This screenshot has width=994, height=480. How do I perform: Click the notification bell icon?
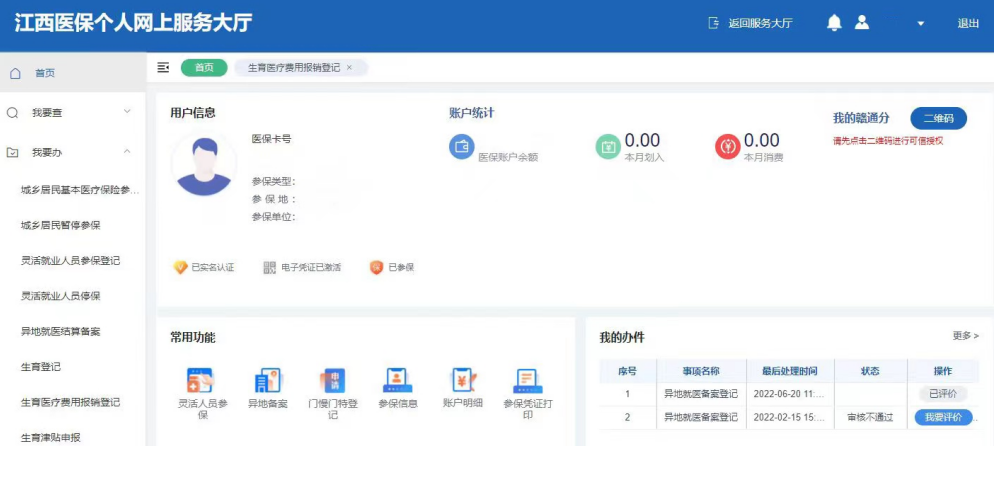(x=834, y=23)
